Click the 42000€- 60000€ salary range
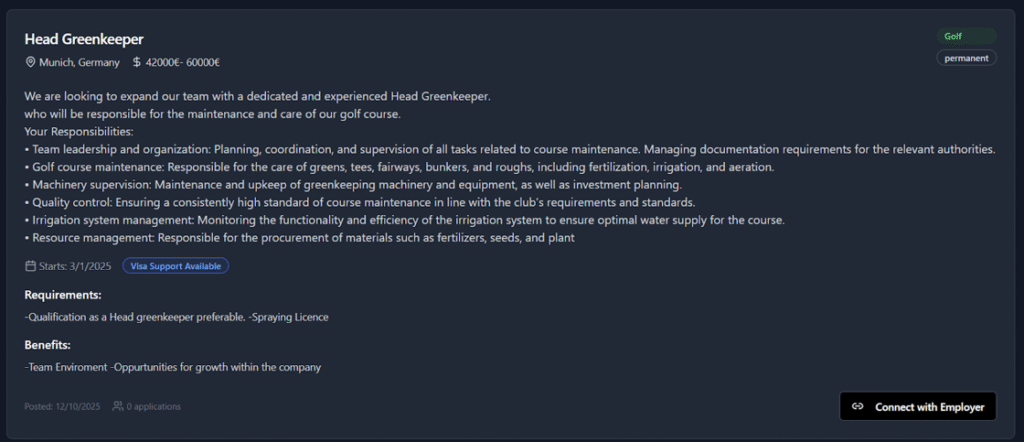Image resolution: width=1024 pixels, height=442 pixels. [x=183, y=63]
